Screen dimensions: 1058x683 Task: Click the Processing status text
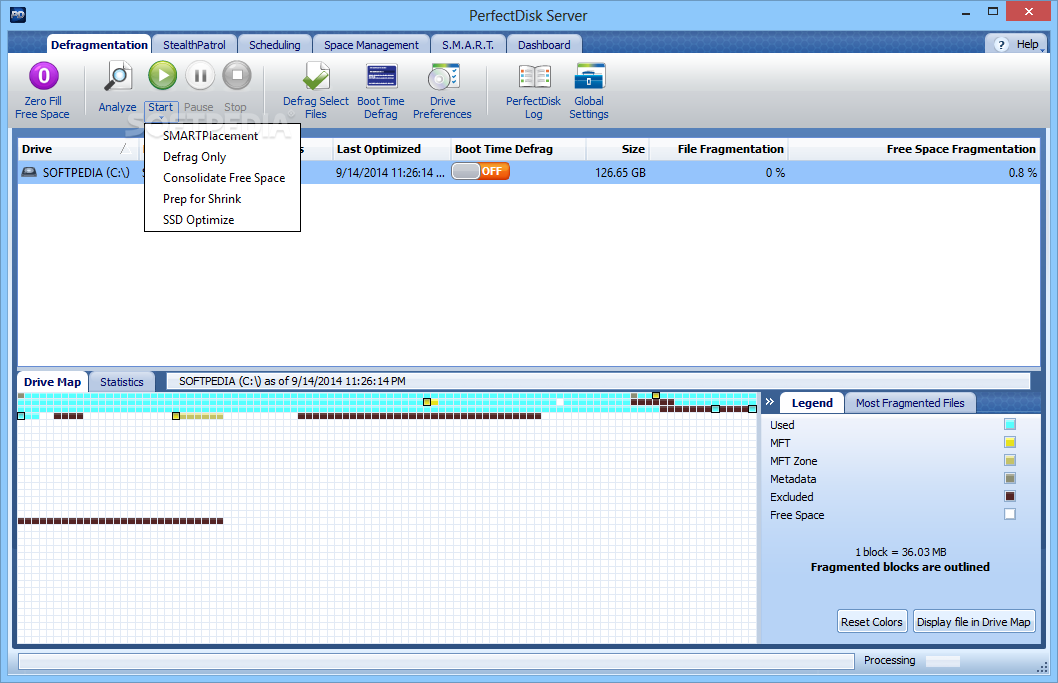coord(889,660)
